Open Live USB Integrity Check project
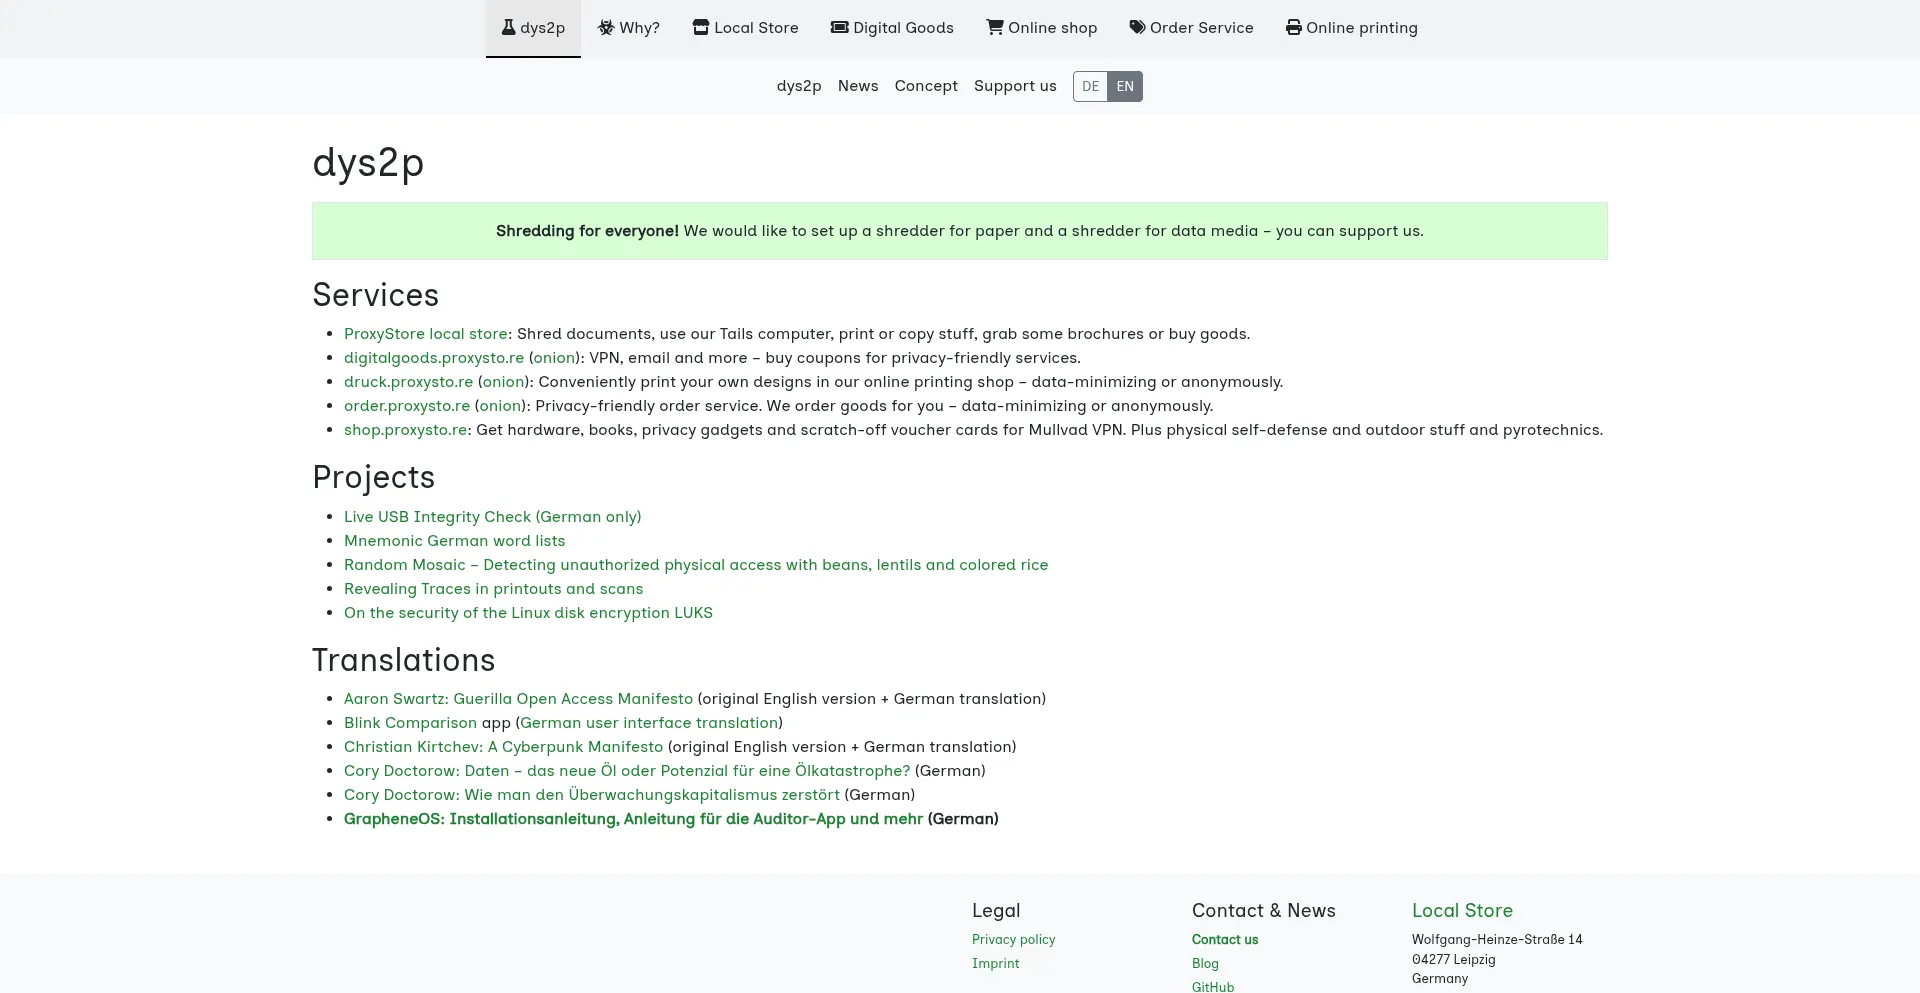 point(492,517)
